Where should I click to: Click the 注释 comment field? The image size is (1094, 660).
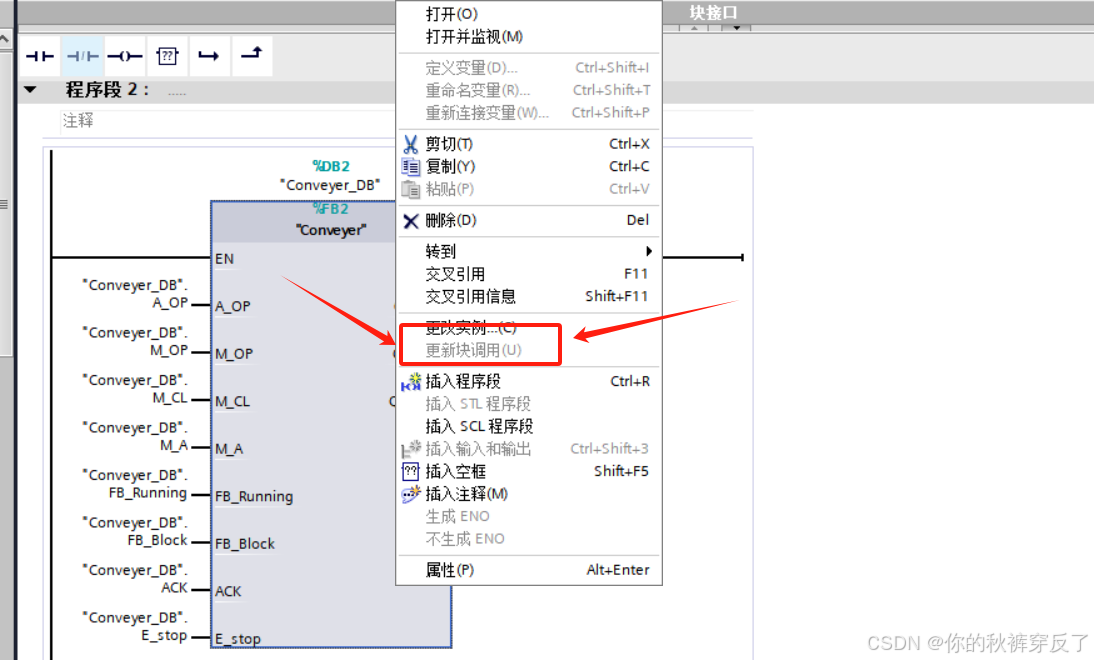76,122
